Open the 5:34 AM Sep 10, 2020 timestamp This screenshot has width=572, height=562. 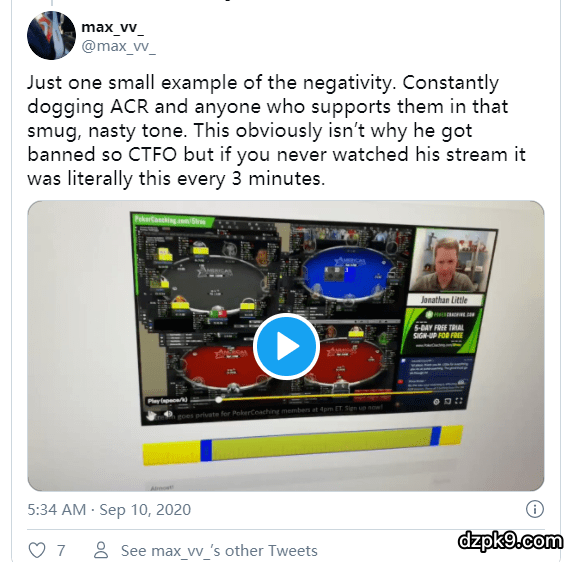[109, 509]
